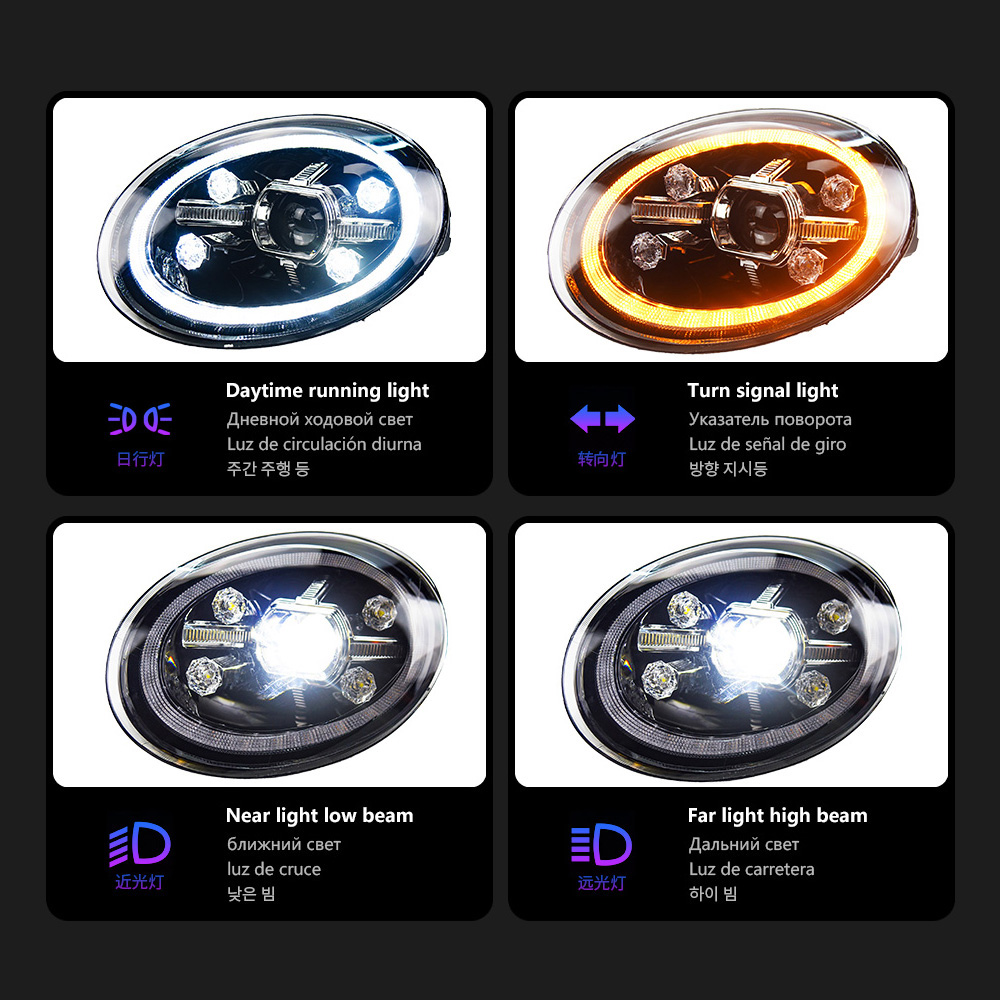Screen dimensions: 1000x1000
Task: Open the high beam headlight photo
Action: pyautogui.click(x=731, y=654)
